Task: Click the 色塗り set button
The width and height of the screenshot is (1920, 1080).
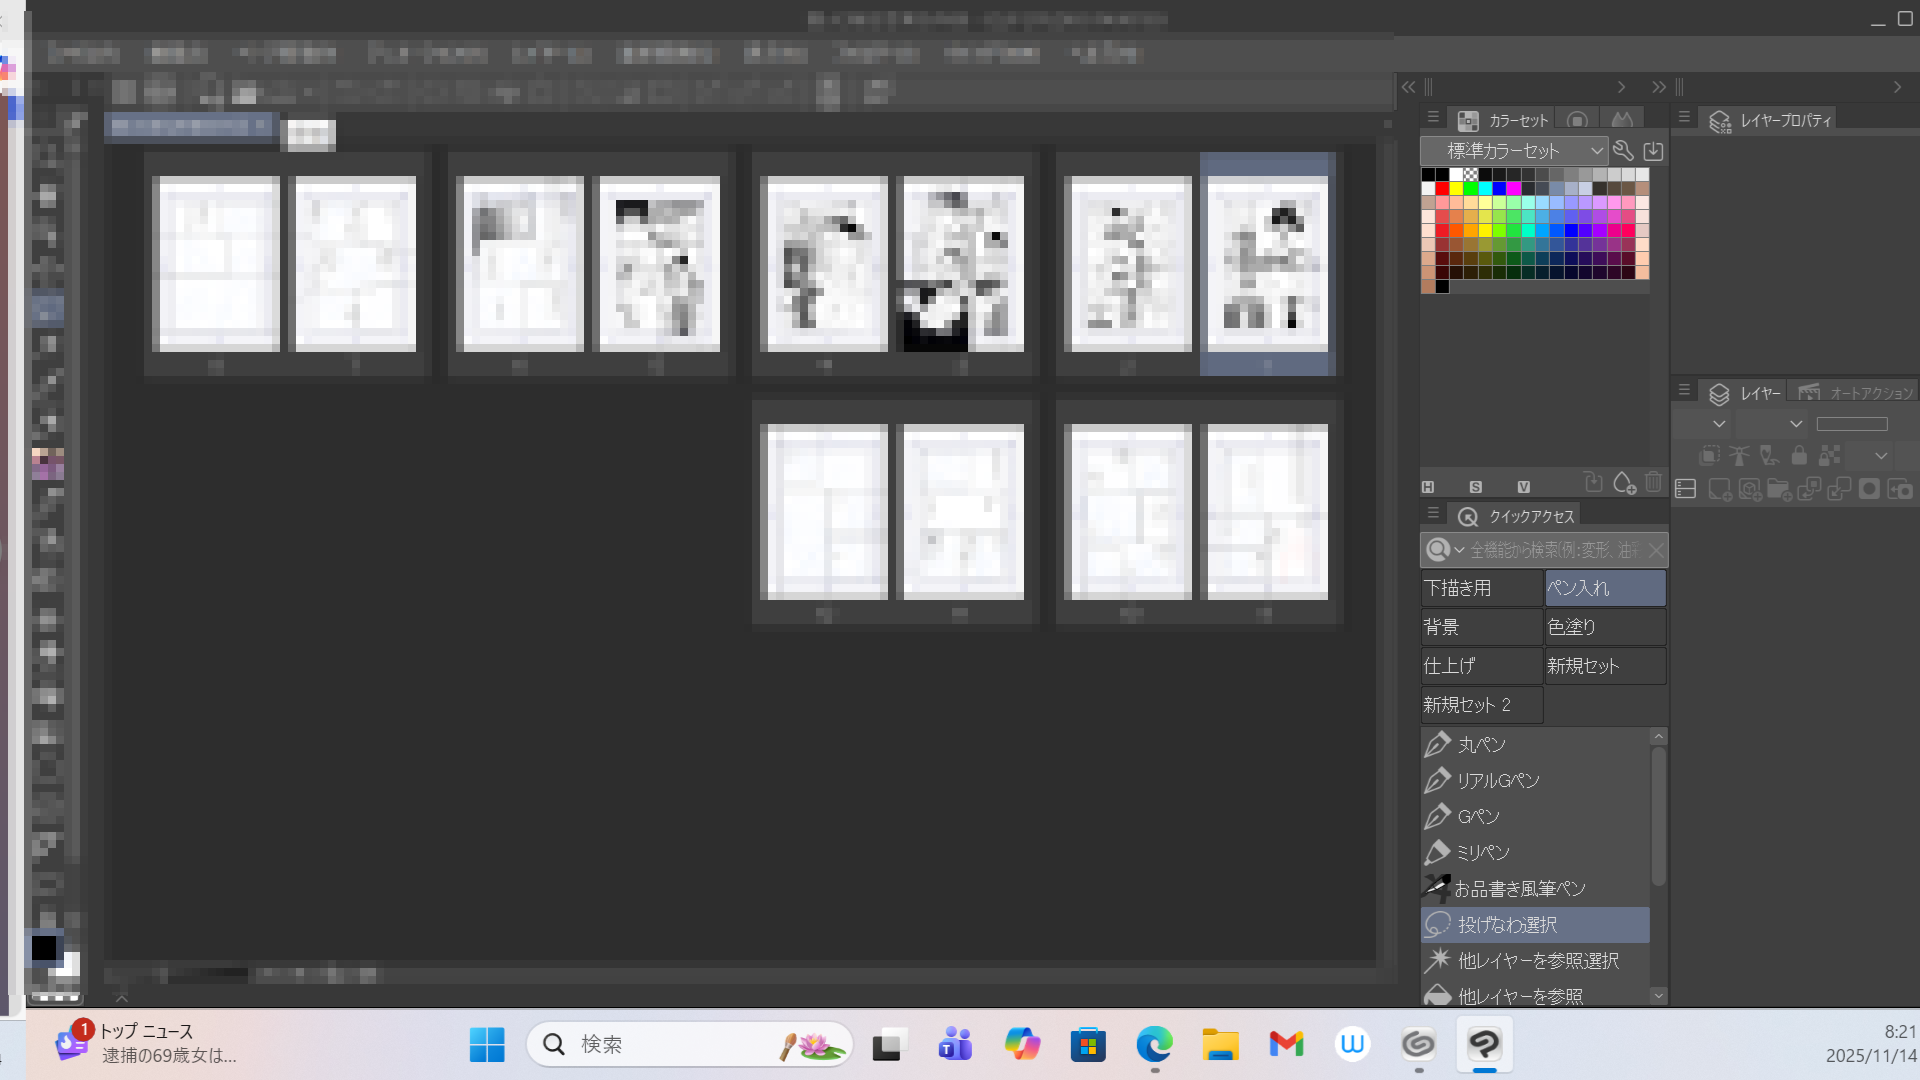Action: pos(1605,627)
